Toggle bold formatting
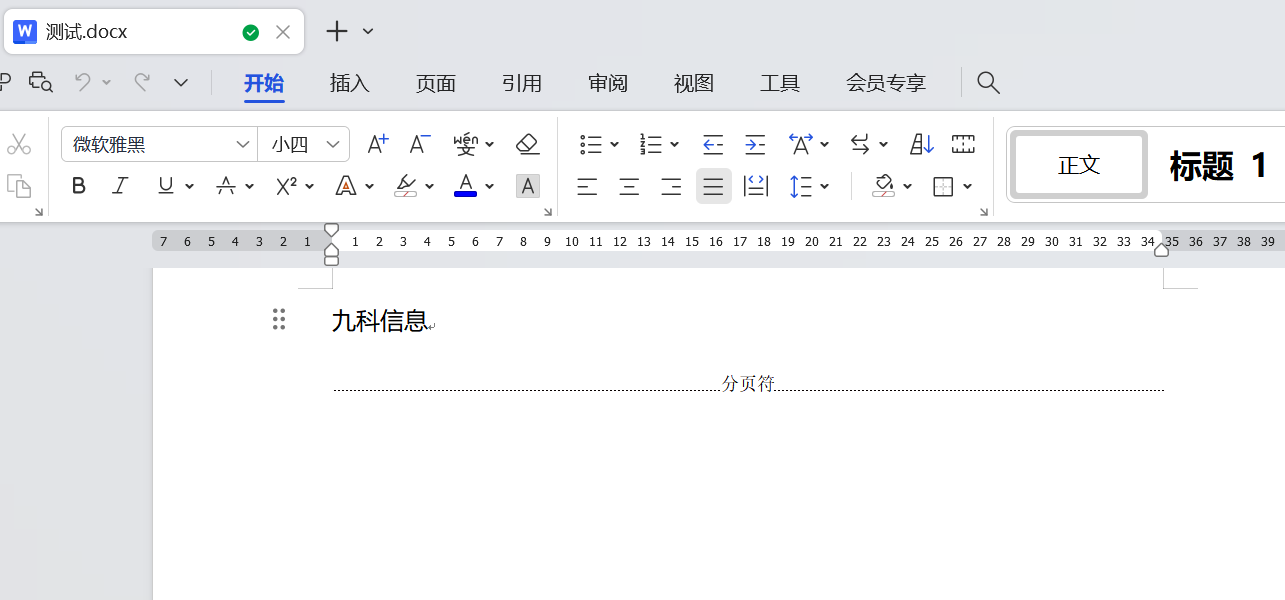 point(79,186)
